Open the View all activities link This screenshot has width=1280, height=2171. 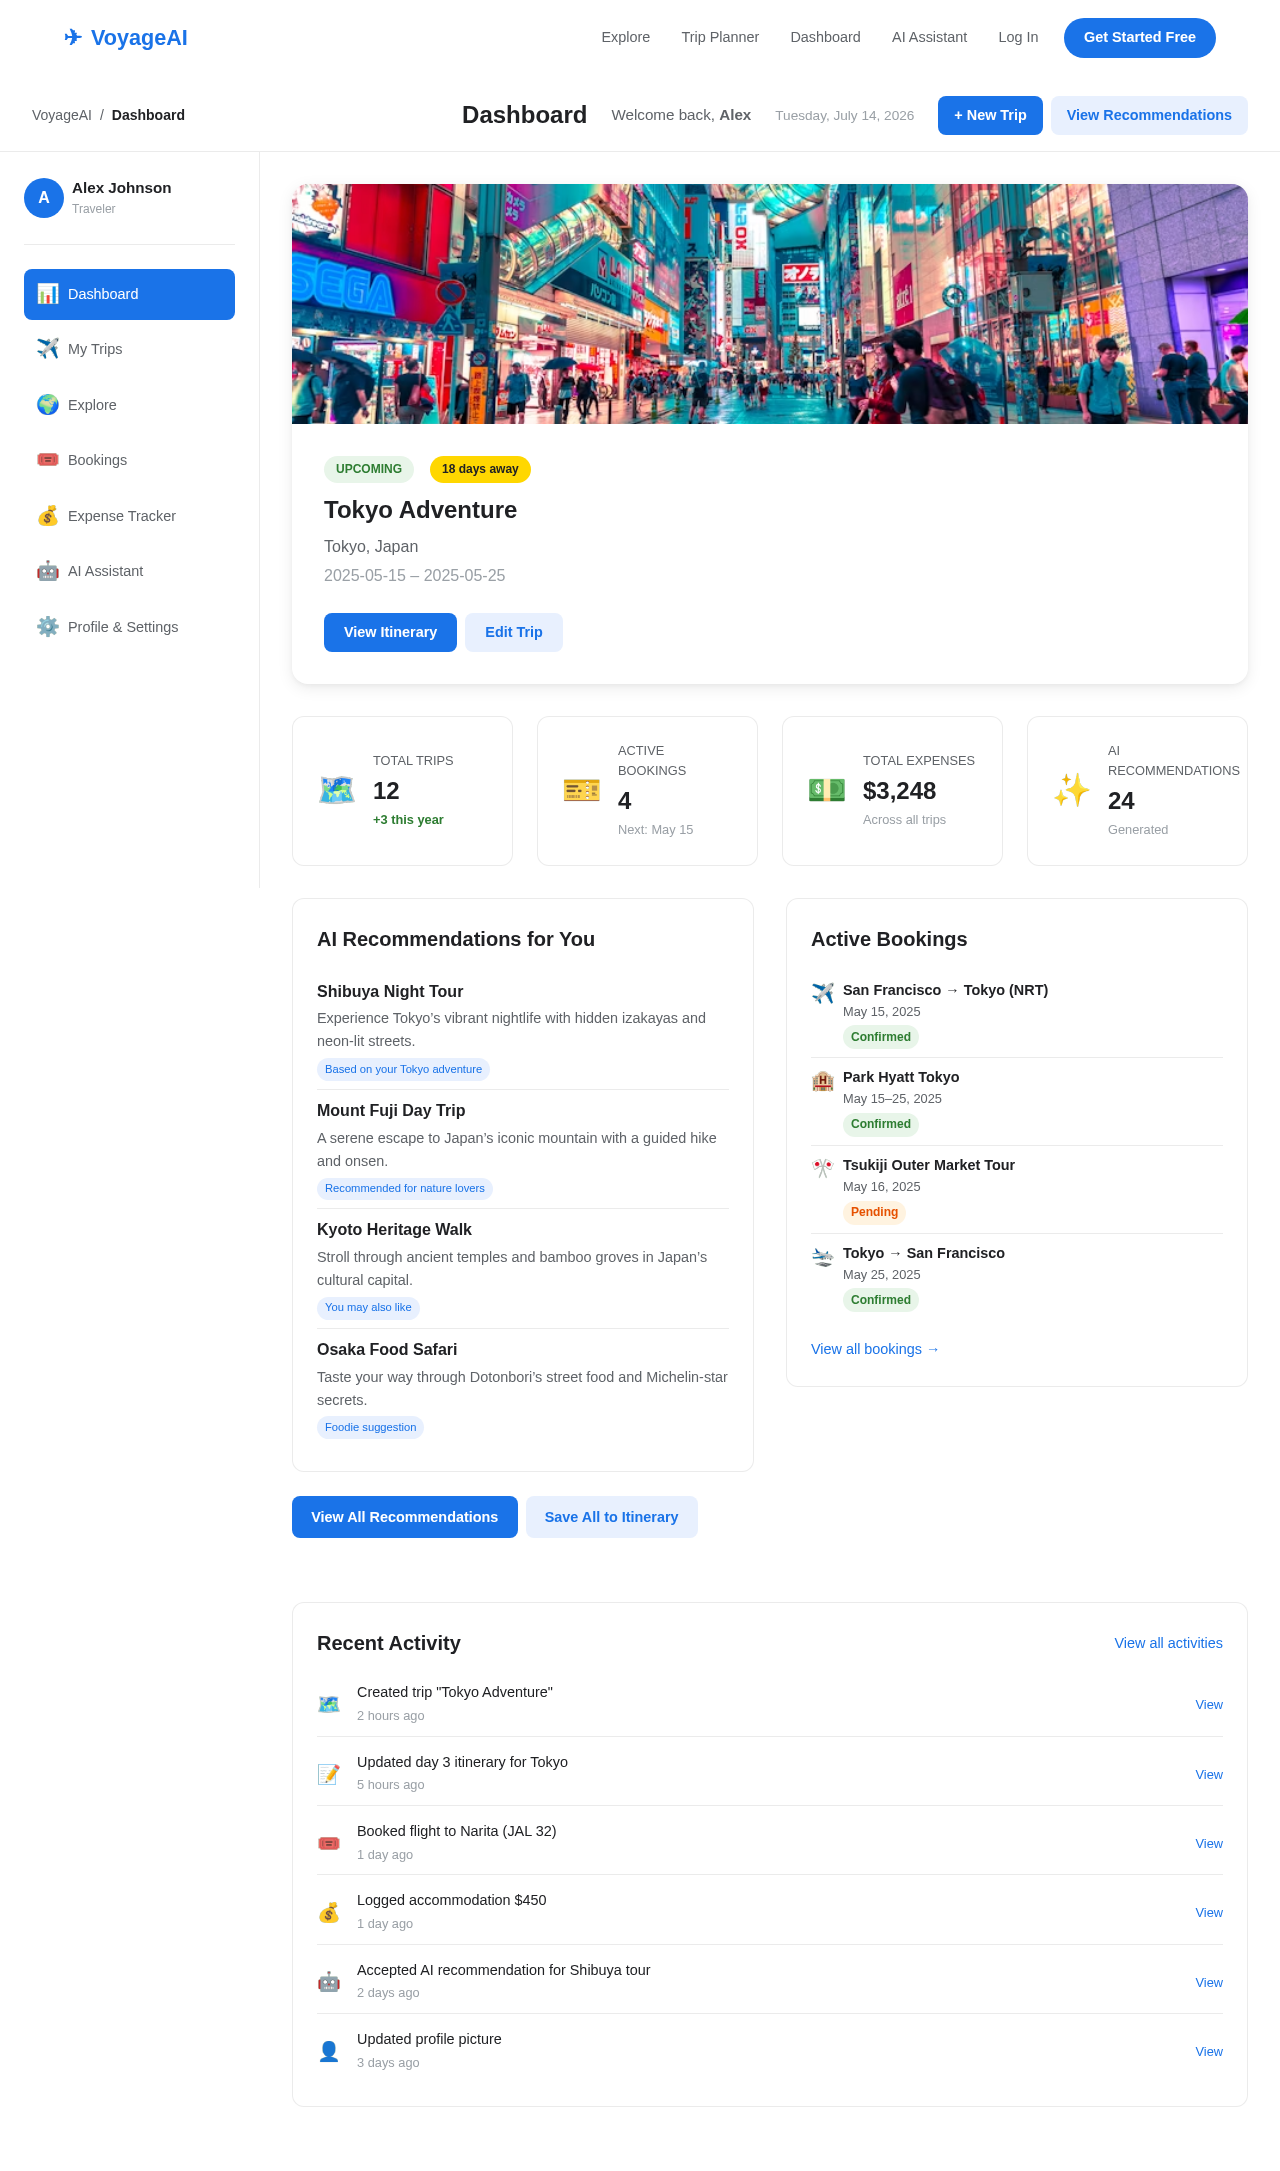1169,1643
